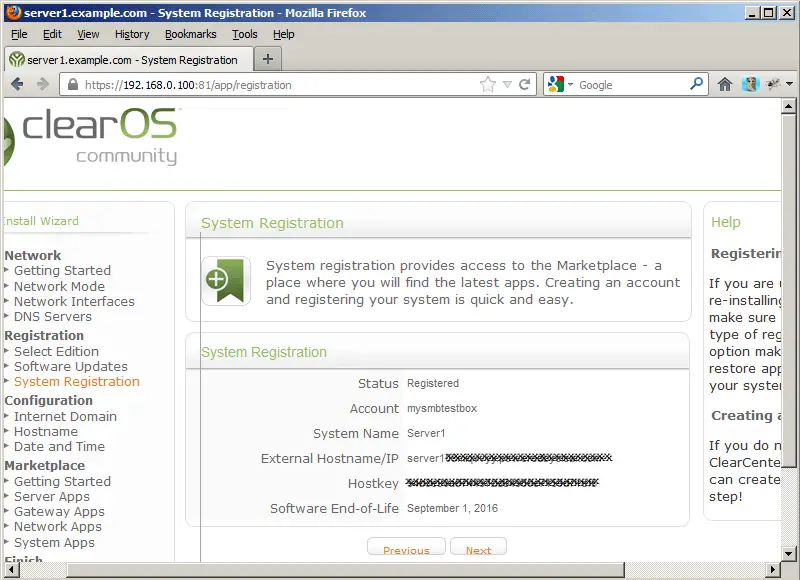Open the Network Mode wizard step
The image size is (800, 580).
[59, 286]
